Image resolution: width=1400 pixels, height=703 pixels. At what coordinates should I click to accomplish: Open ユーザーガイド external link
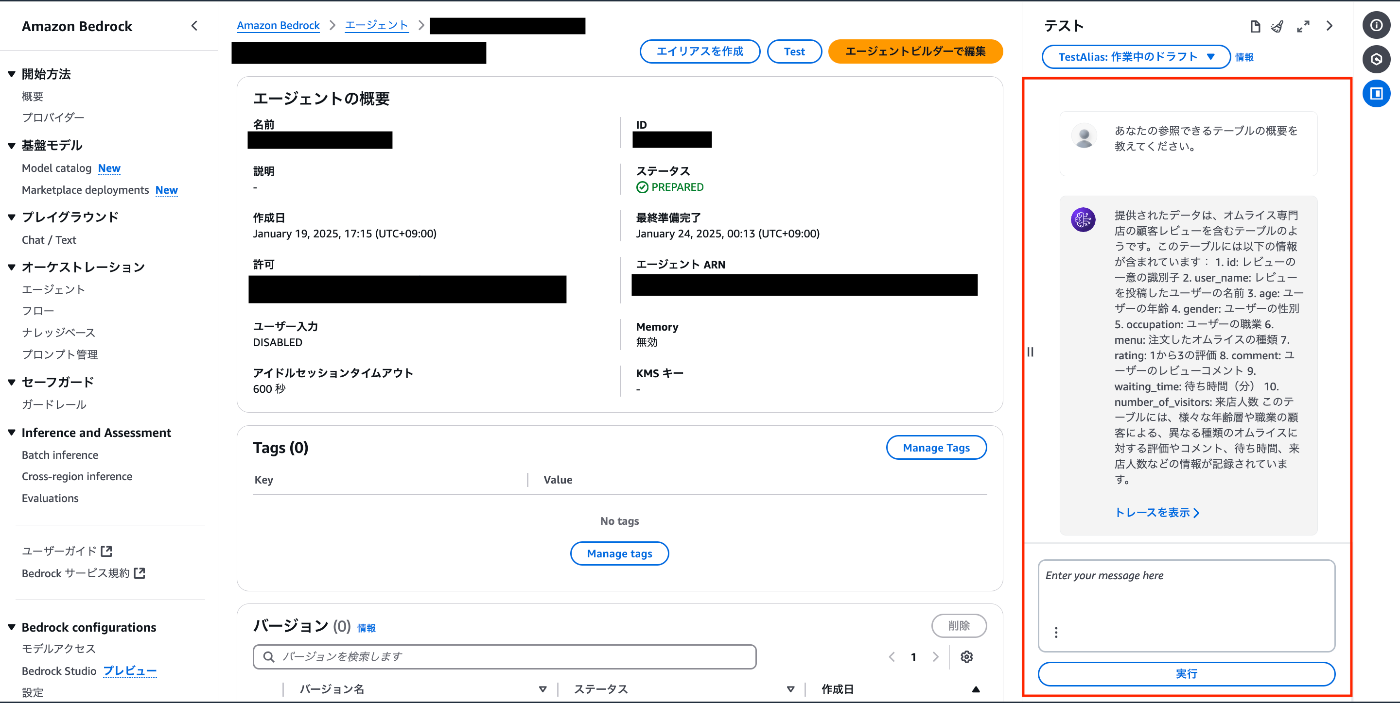click(67, 551)
